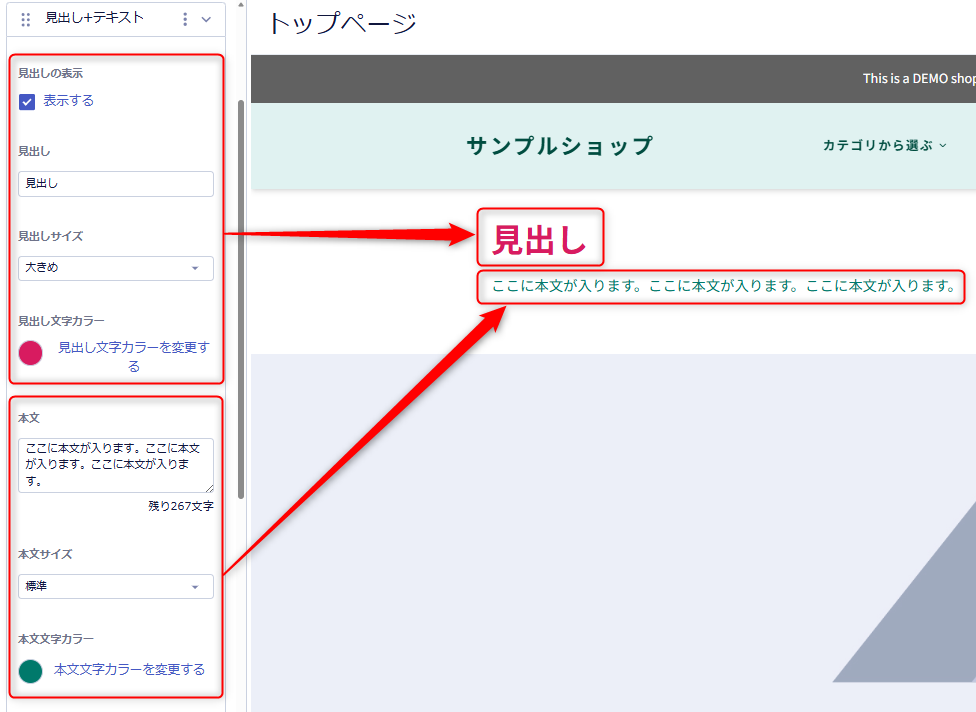Open the three-dot menu for 見出し+テキスト
This screenshot has width=976, height=712.
point(185,19)
